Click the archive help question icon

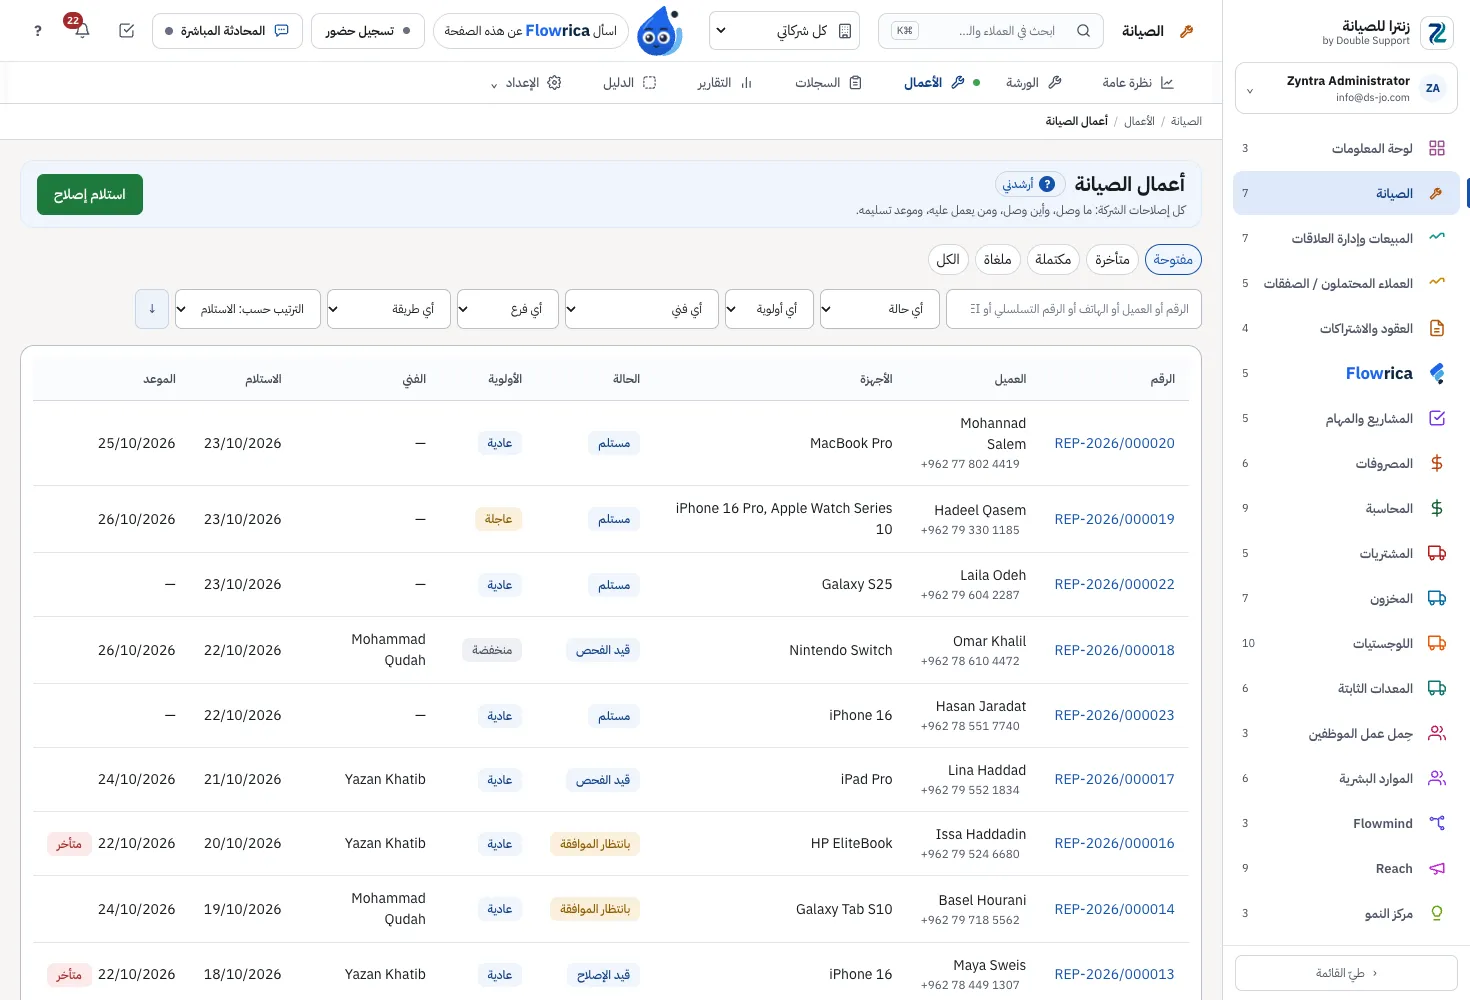click(1047, 184)
